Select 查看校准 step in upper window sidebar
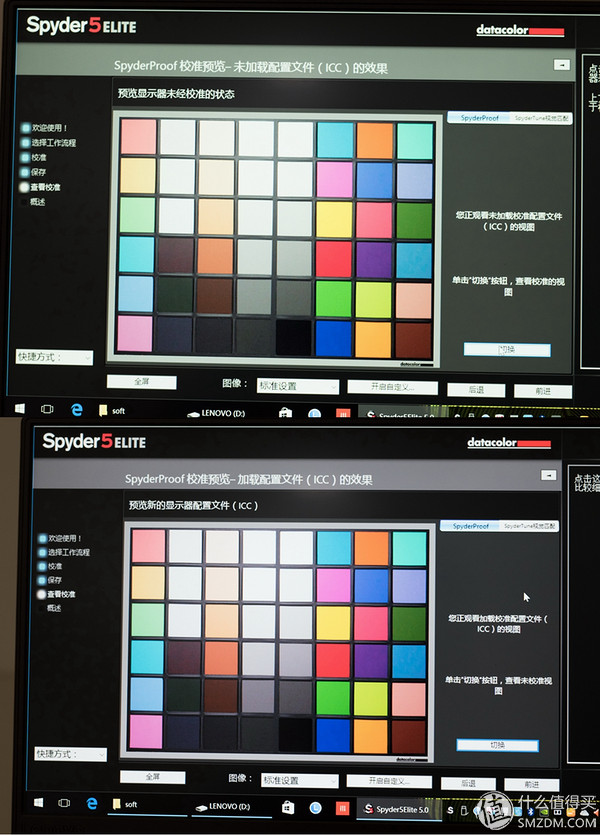Image resolution: width=600 pixels, height=835 pixels. click(x=40, y=187)
